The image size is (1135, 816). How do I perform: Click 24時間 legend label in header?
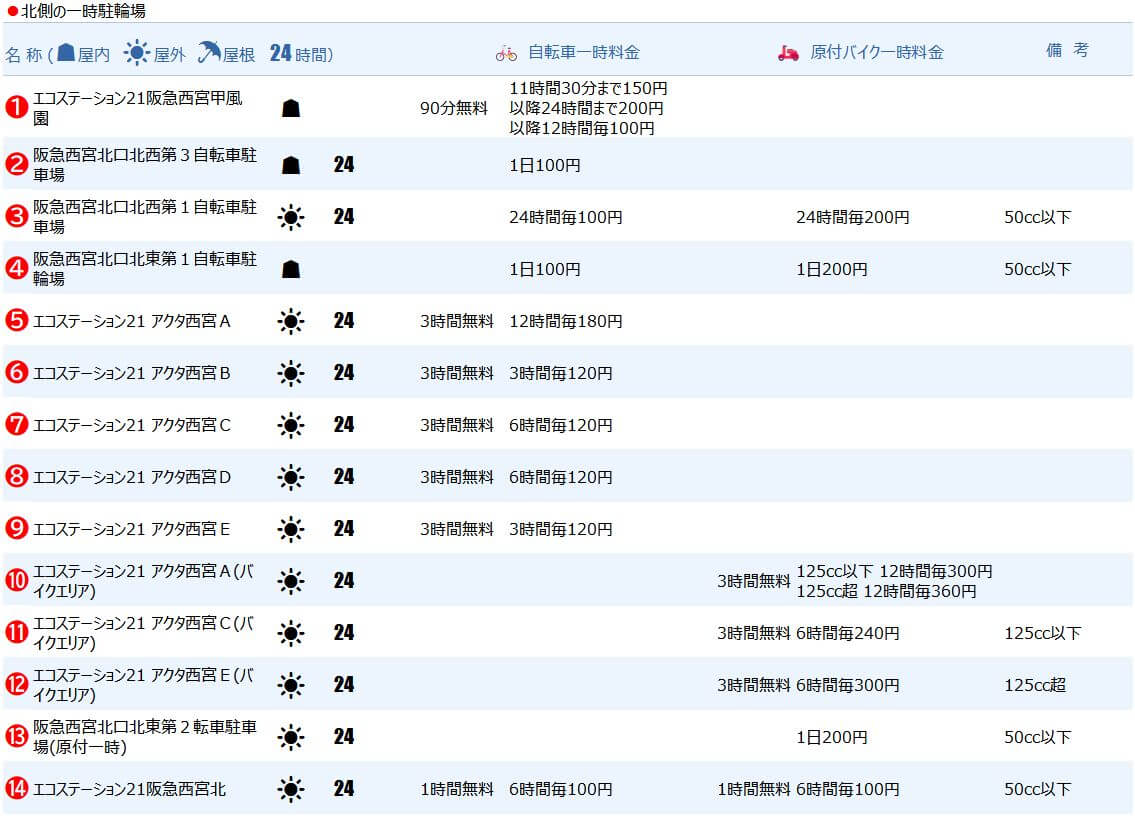(x=300, y=54)
